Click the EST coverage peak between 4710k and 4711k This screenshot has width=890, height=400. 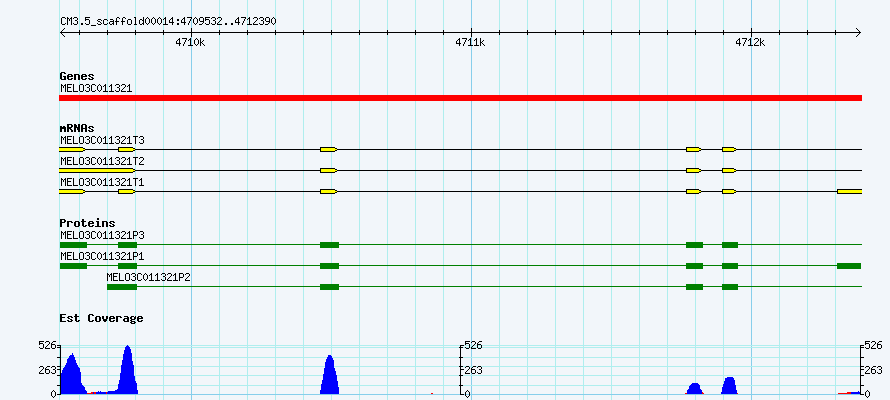[x=329, y=374]
